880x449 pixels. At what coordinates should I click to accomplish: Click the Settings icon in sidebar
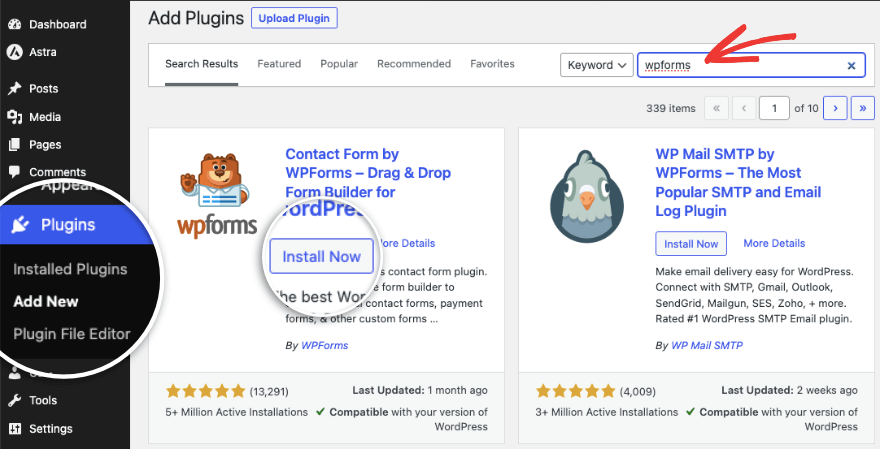coord(14,429)
